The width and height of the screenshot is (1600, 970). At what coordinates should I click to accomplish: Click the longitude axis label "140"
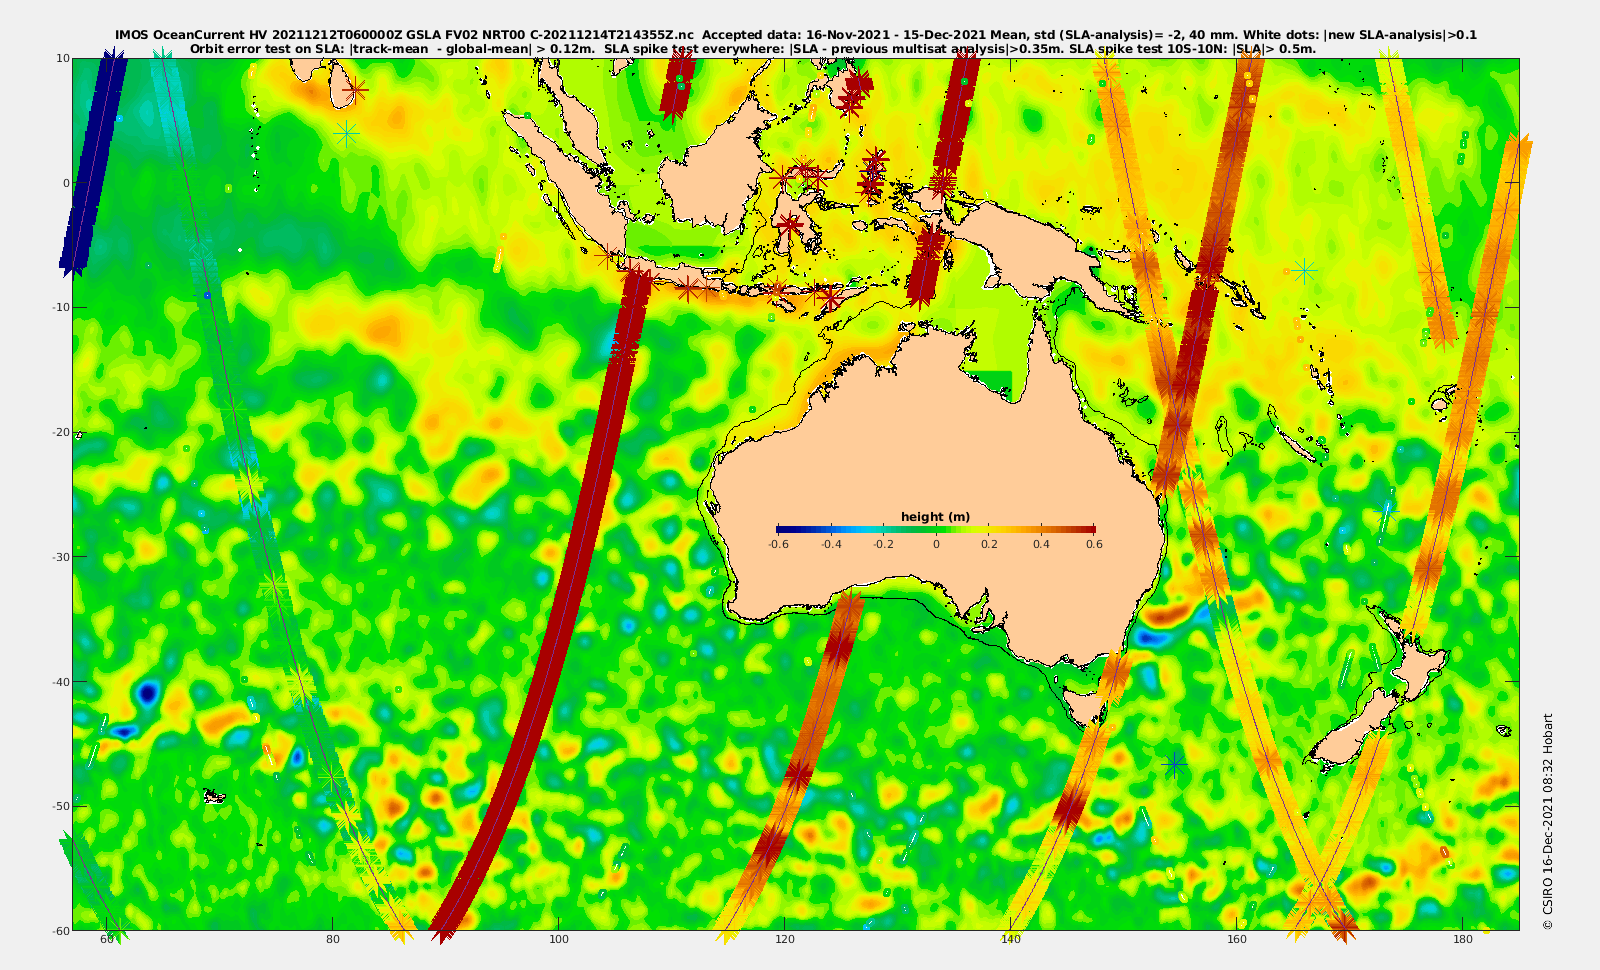click(1011, 940)
